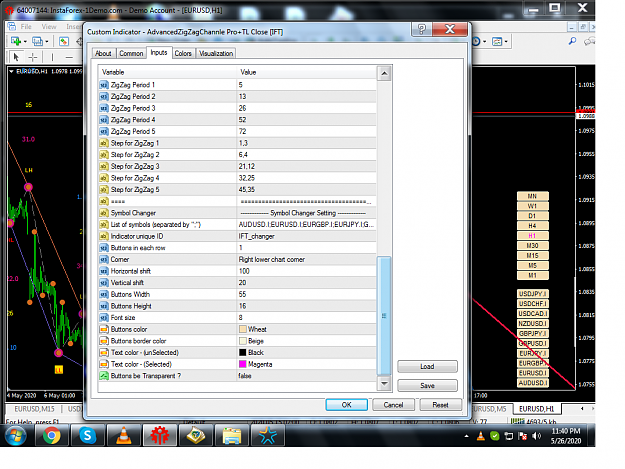Click the Profiles toolbar icon
Viewport: 625px width, 469px height.
pos(37,41)
